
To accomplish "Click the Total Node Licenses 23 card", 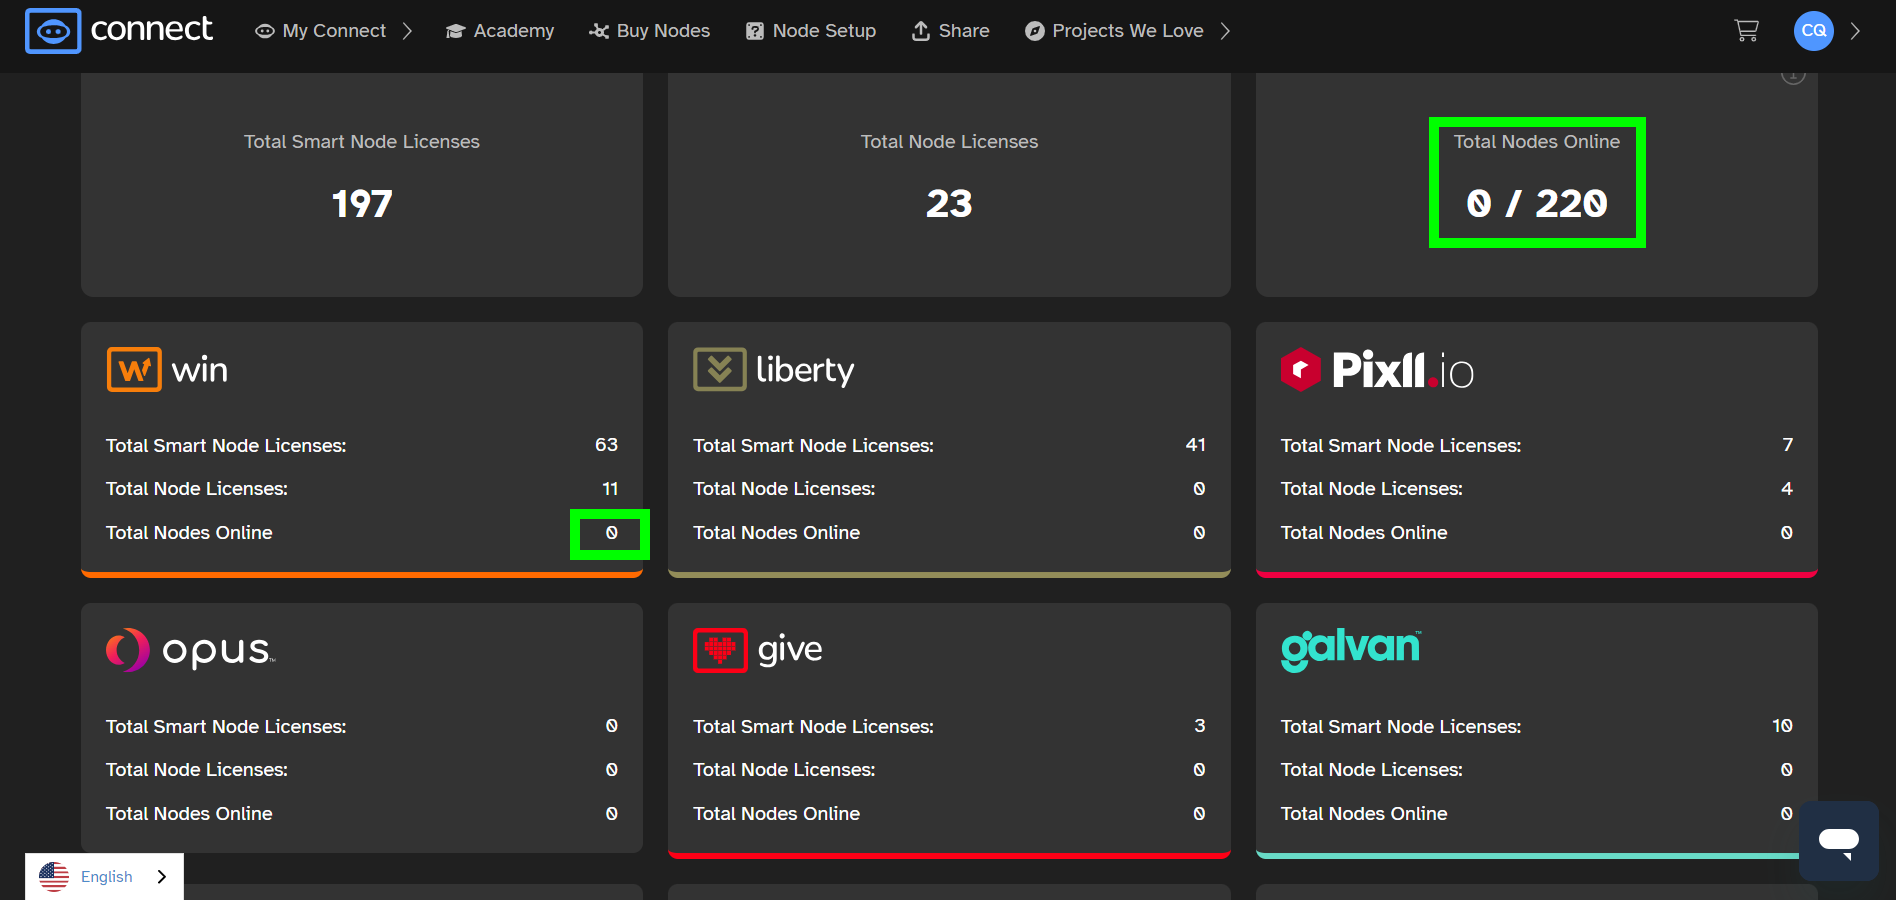I will click(x=949, y=185).
